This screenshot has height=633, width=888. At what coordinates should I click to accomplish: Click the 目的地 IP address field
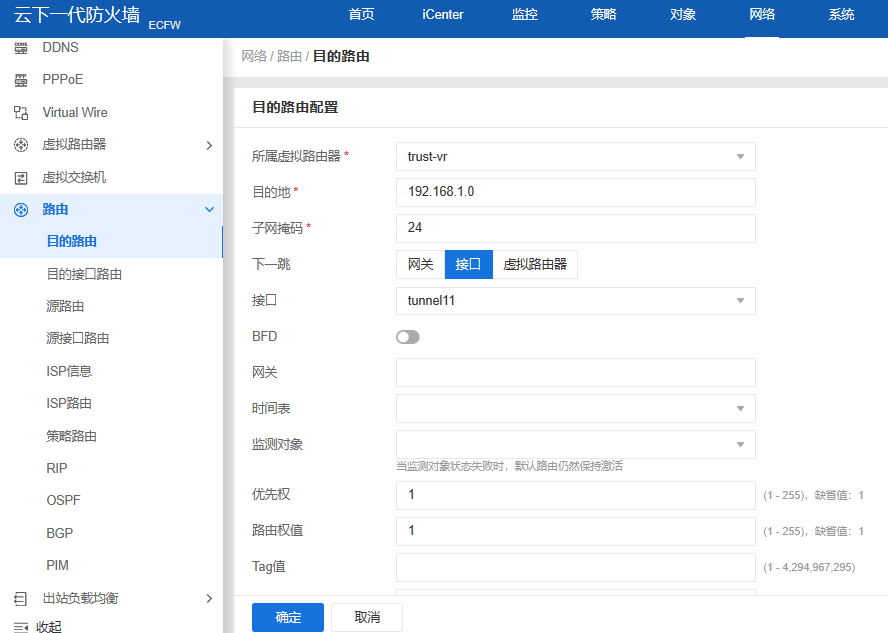[x=575, y=192]
